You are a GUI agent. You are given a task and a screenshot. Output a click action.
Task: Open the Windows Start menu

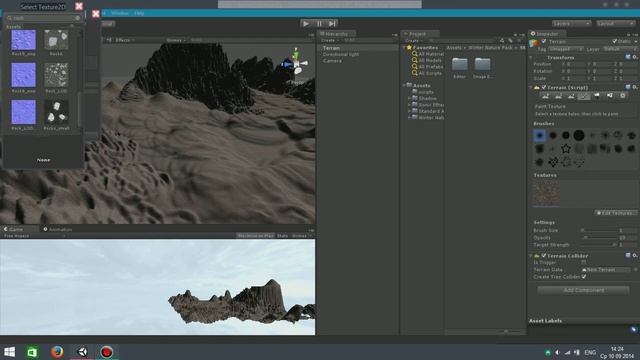click(9, 352)
